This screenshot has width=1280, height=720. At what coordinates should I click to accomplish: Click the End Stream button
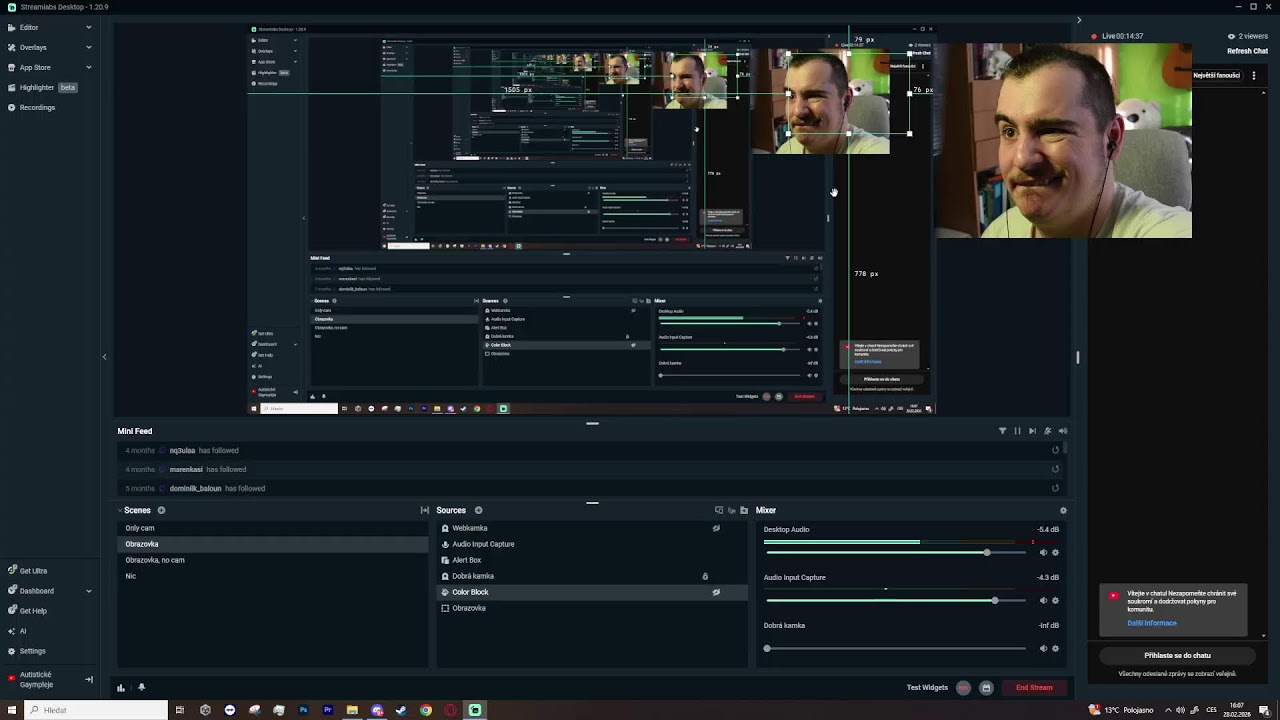pyautogui.click(x=1034, y=688)
